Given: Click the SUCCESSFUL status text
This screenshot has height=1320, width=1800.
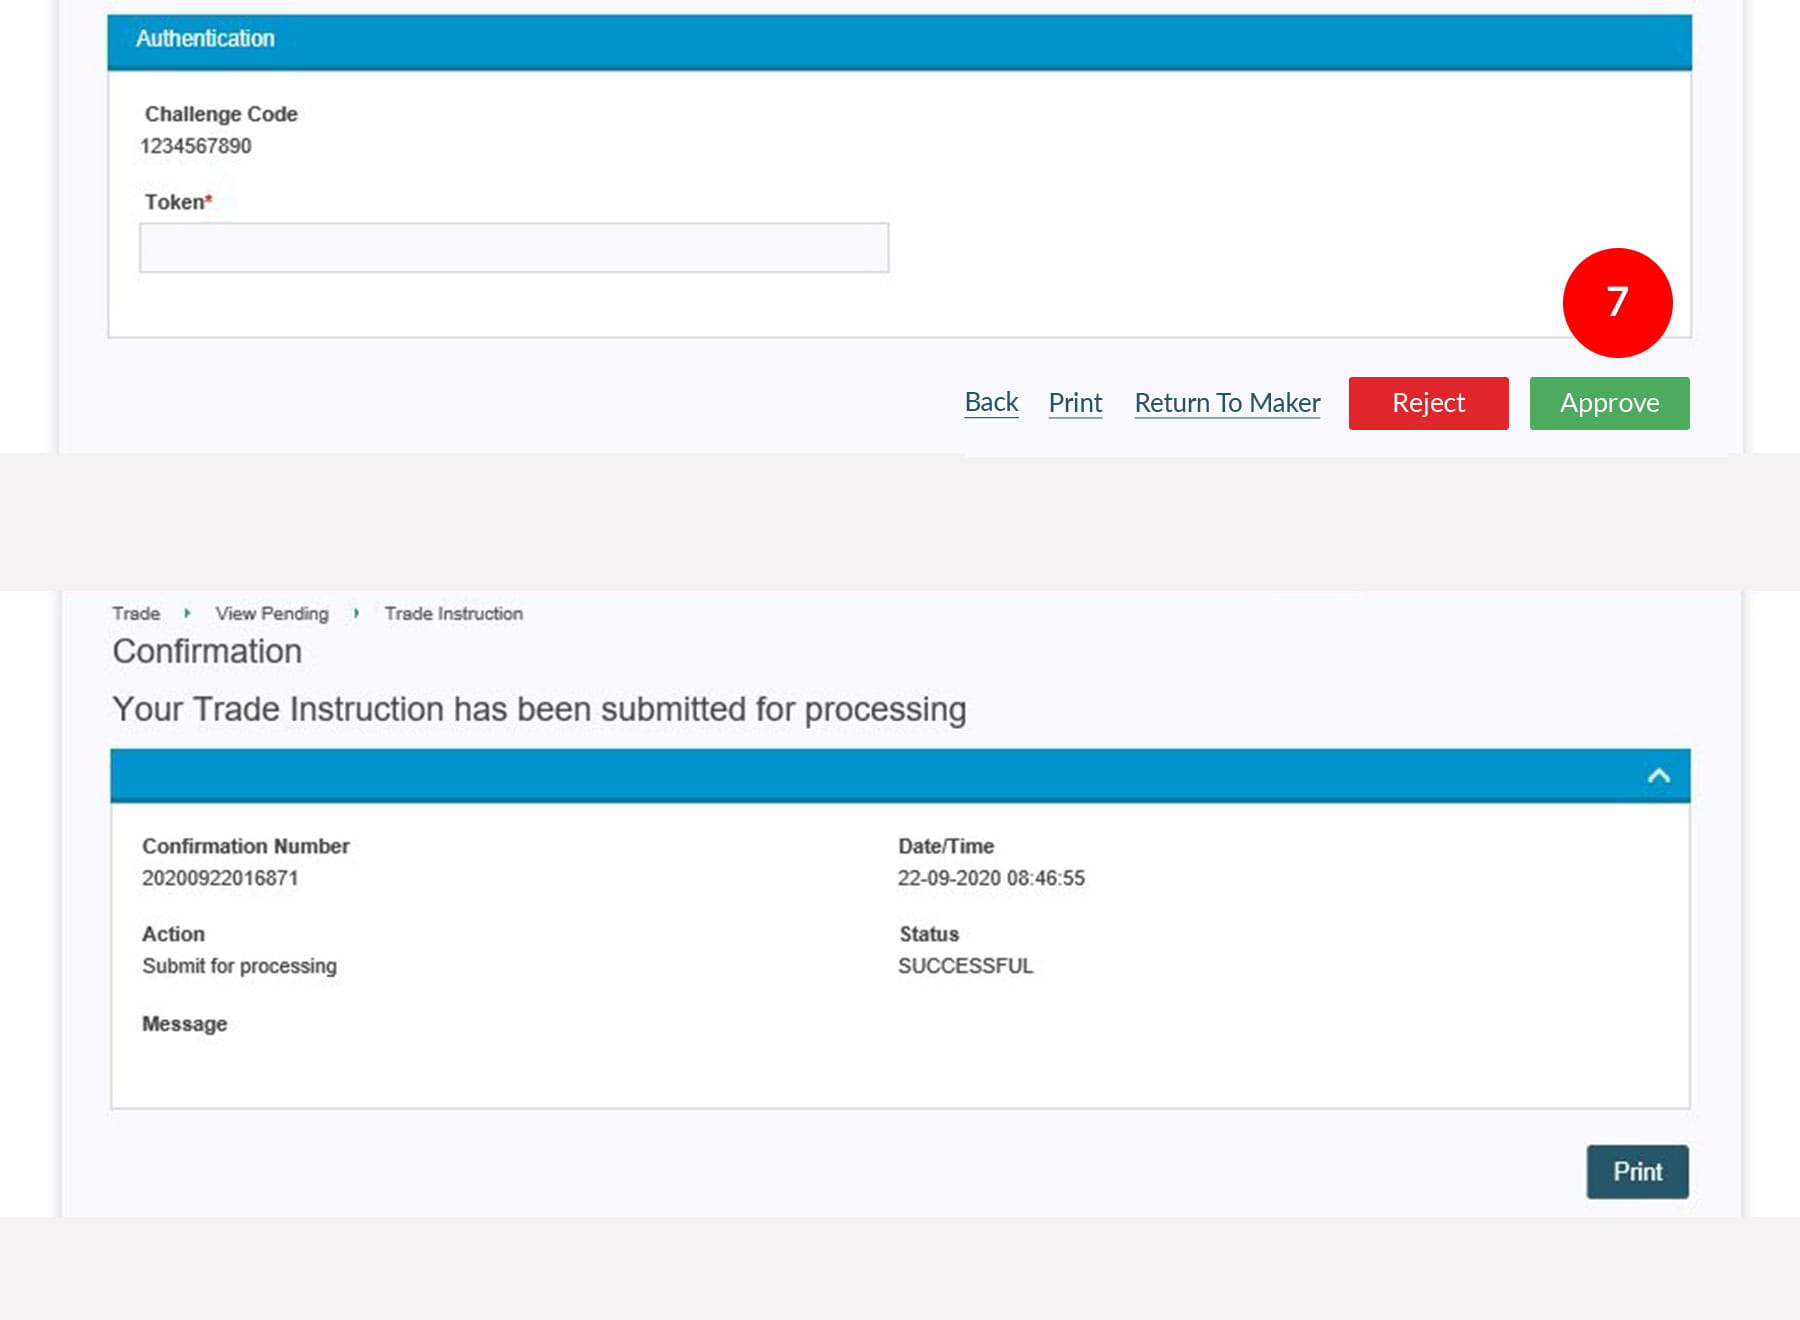Looking at the screenshot, I should pyautogui.click(x=965, y=966).
